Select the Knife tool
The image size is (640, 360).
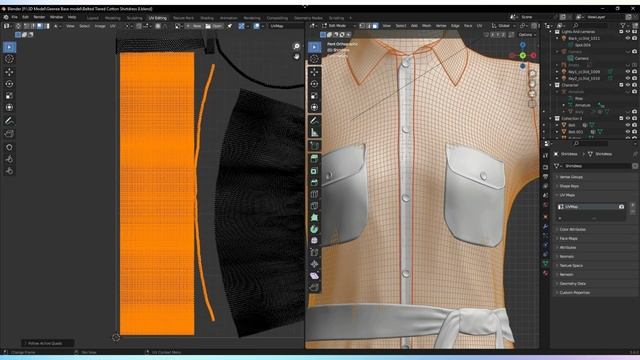tap(314, 206)
